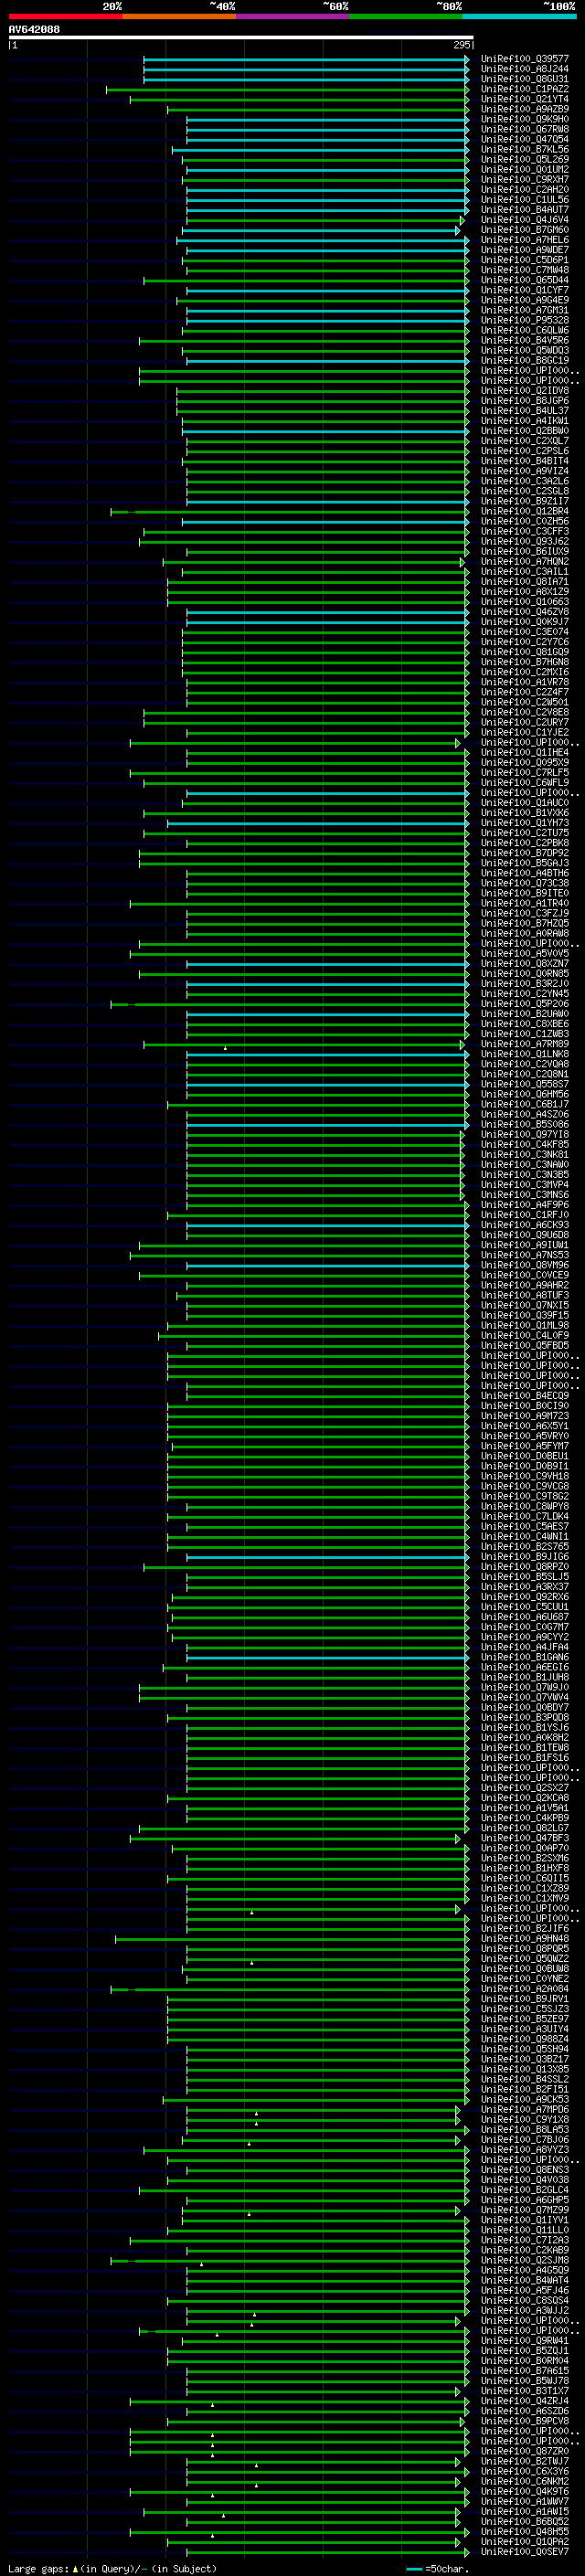Click hit UniRef100_A9G4E9
The image size is (585, 2576).
click(x=525, y=300)
